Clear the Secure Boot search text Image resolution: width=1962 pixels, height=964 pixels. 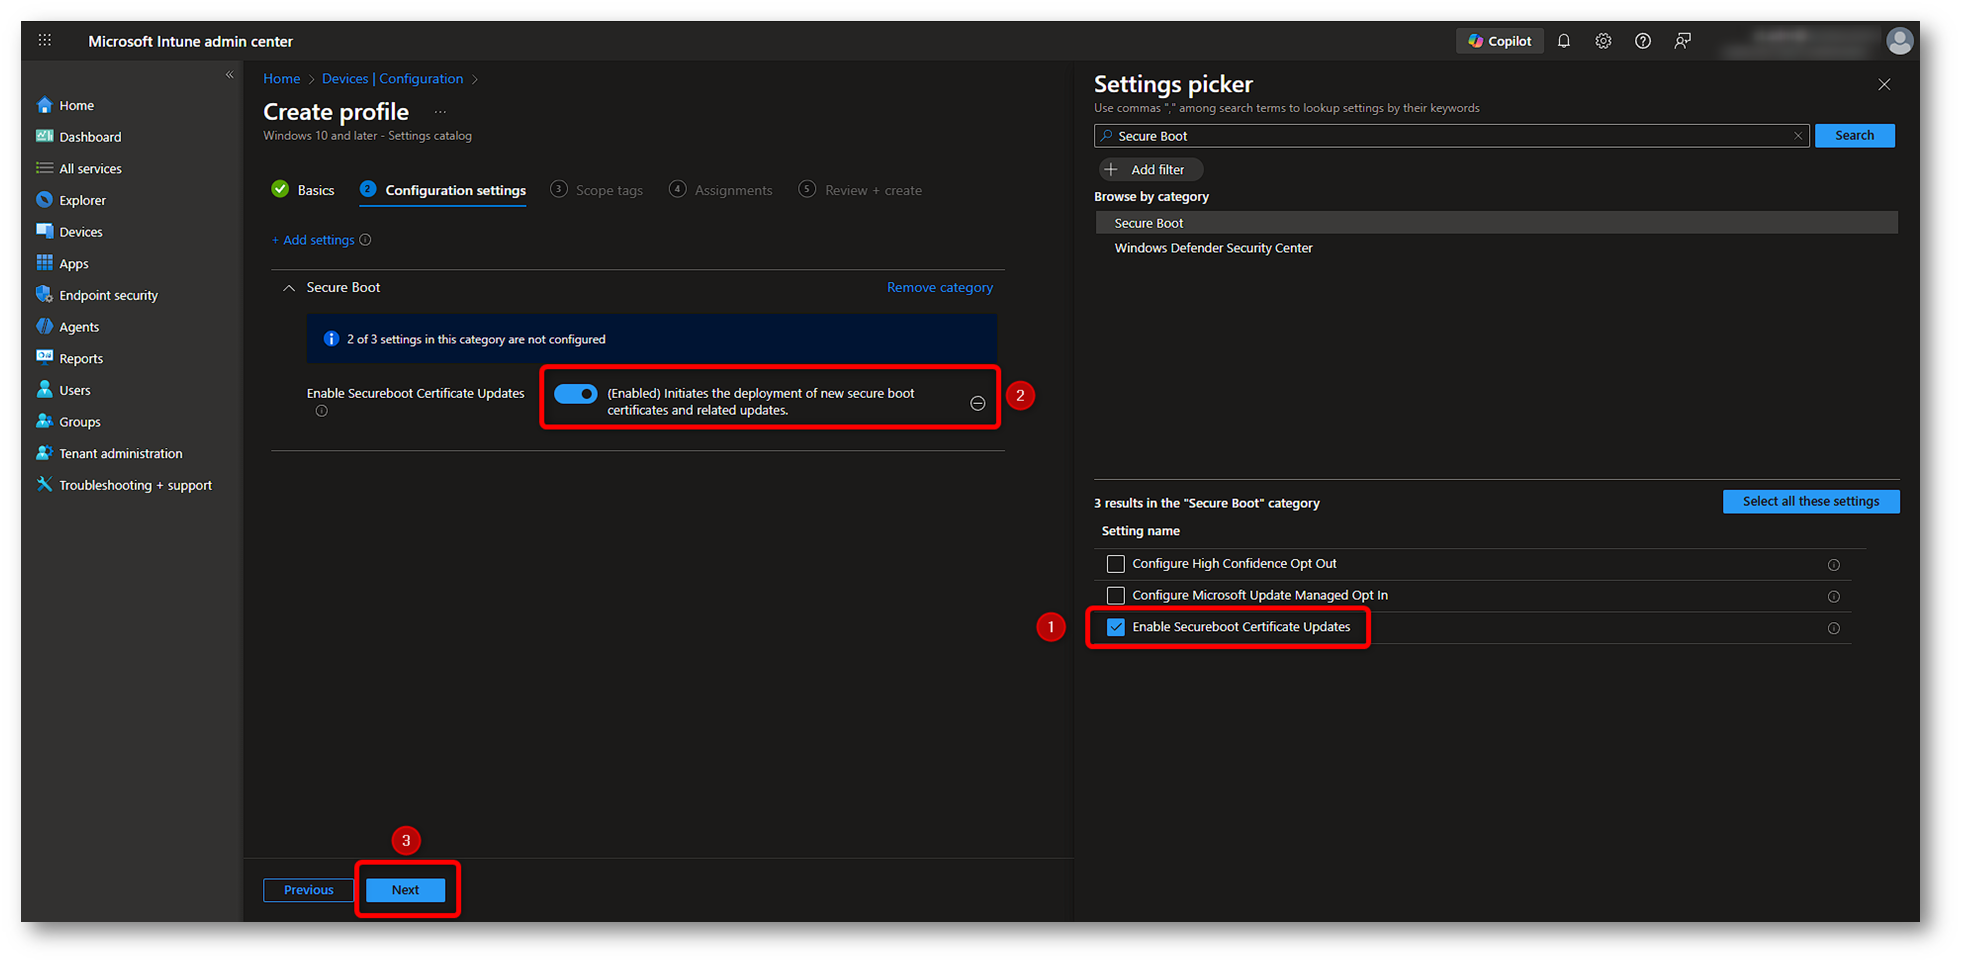click(x=1797, y=136)
